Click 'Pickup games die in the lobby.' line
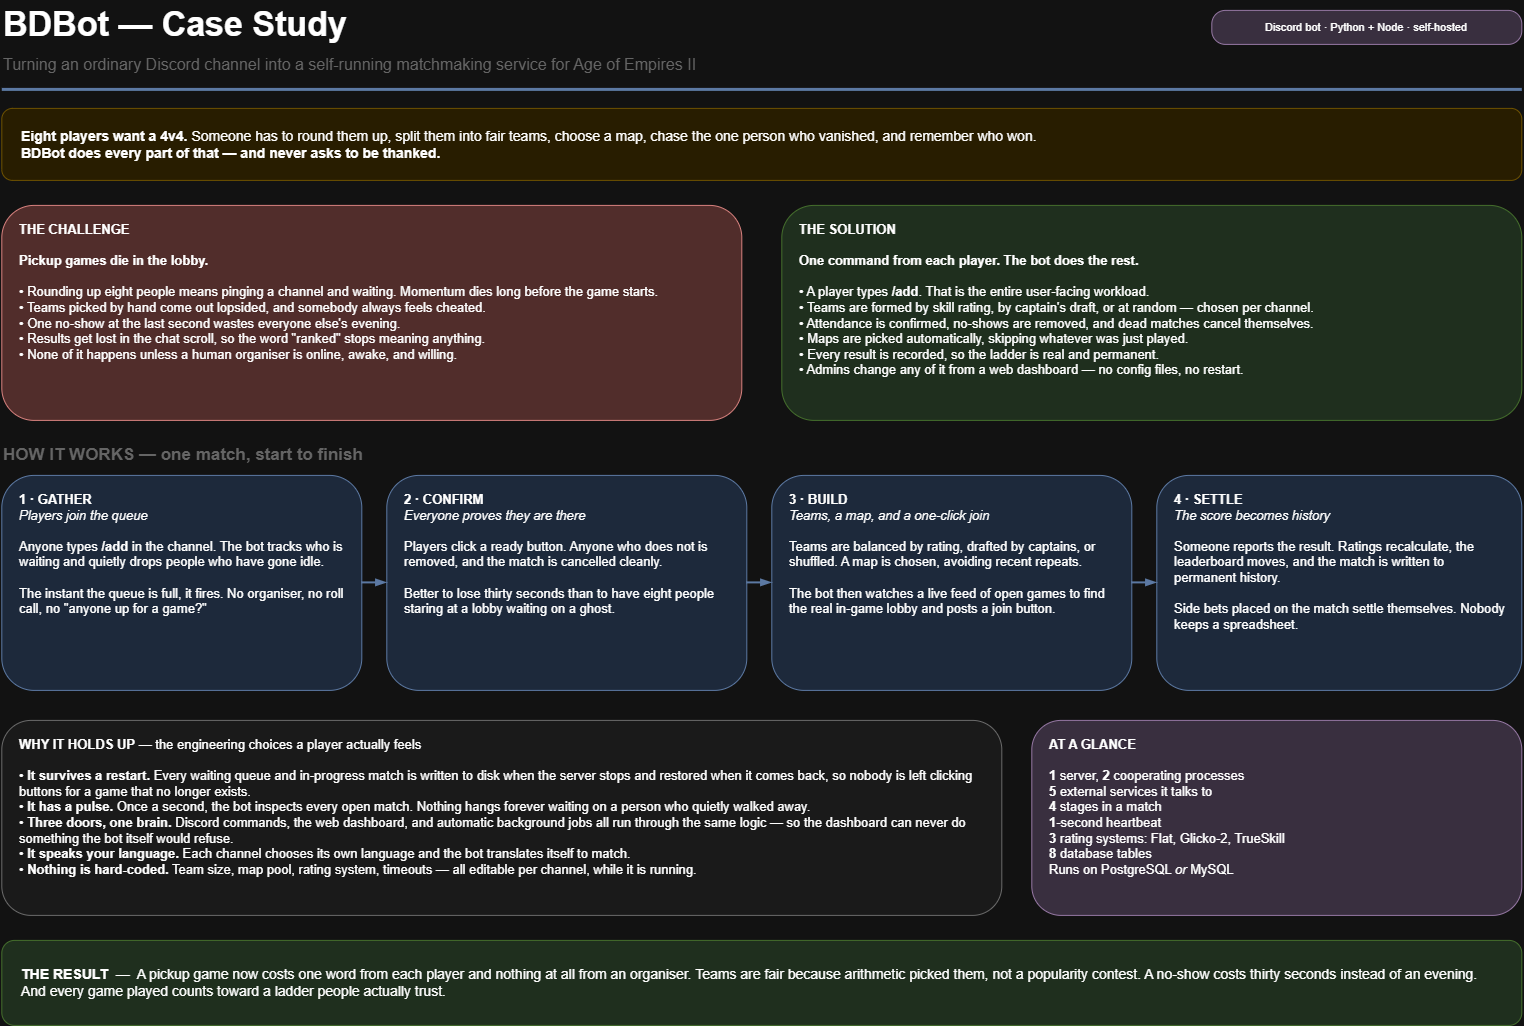Screen dimensions: 1524x1026 (113, 260)
